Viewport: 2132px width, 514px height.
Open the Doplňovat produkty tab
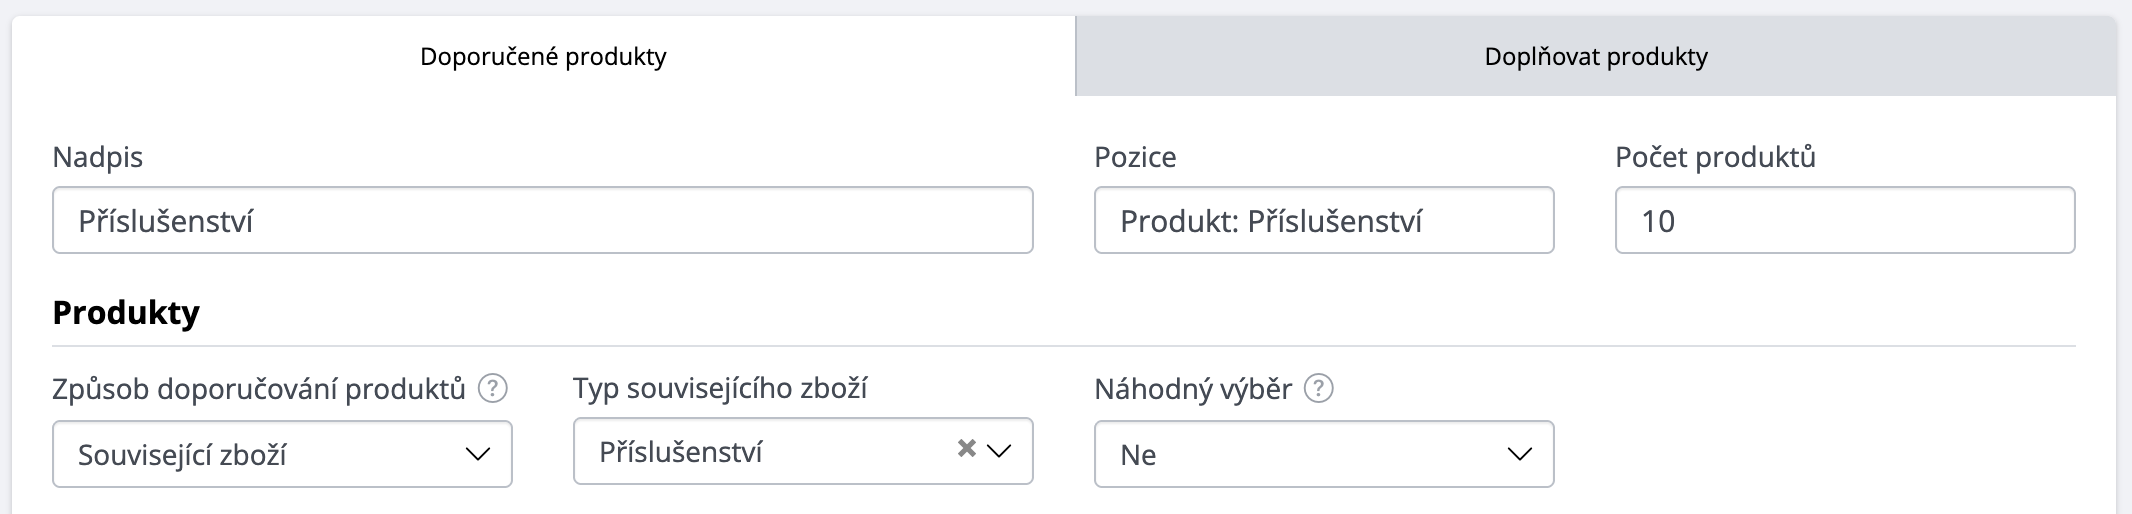(x=1596, y=57)
